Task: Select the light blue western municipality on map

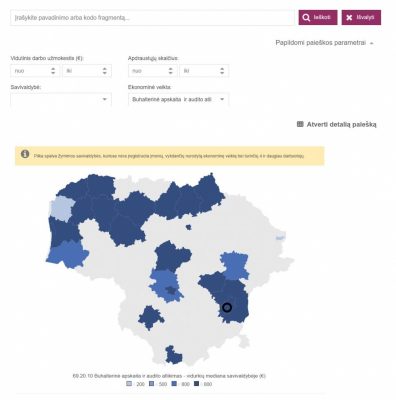Action: (61, 208)
